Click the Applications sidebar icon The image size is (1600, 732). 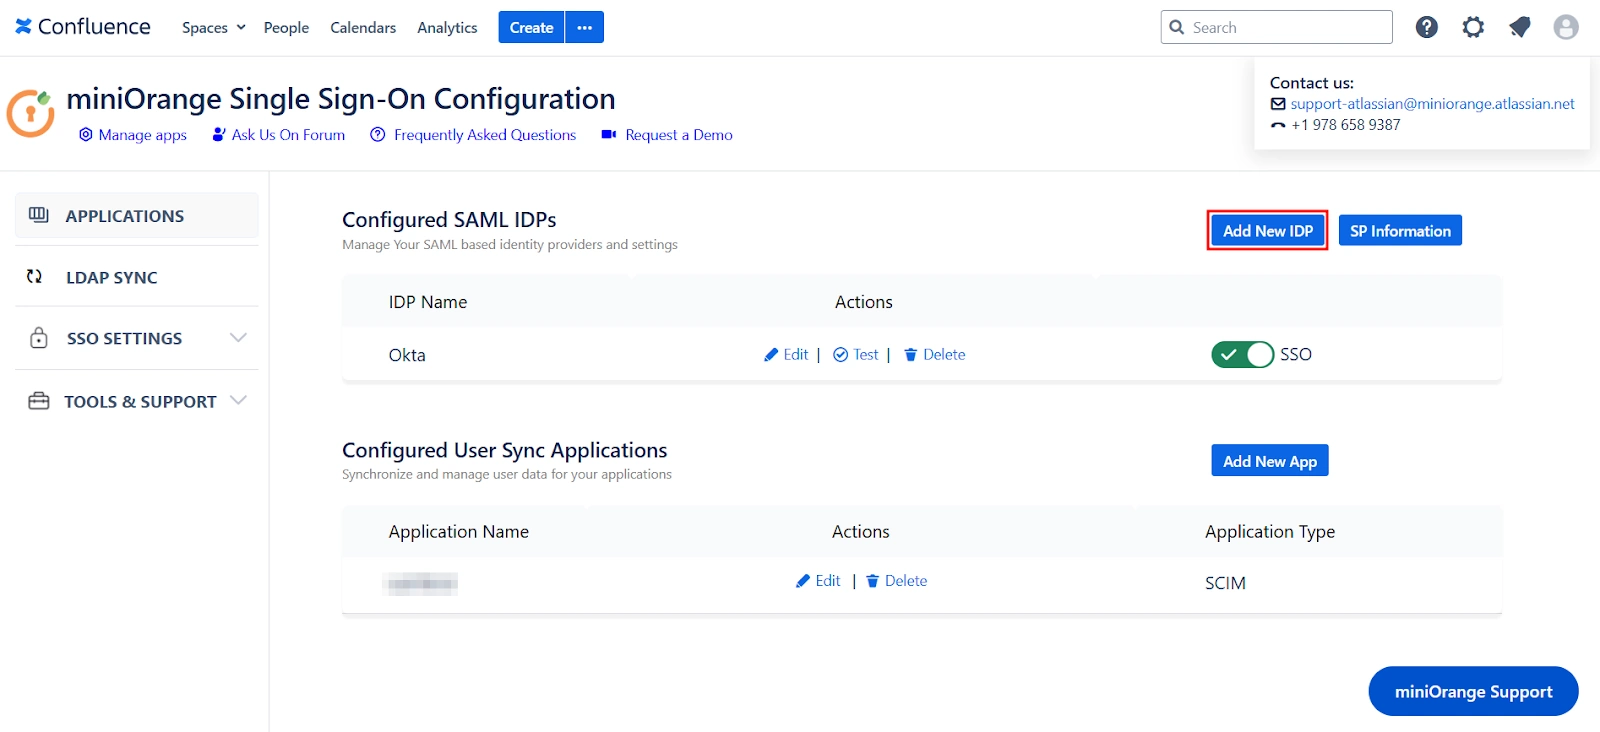coord(39,215)
